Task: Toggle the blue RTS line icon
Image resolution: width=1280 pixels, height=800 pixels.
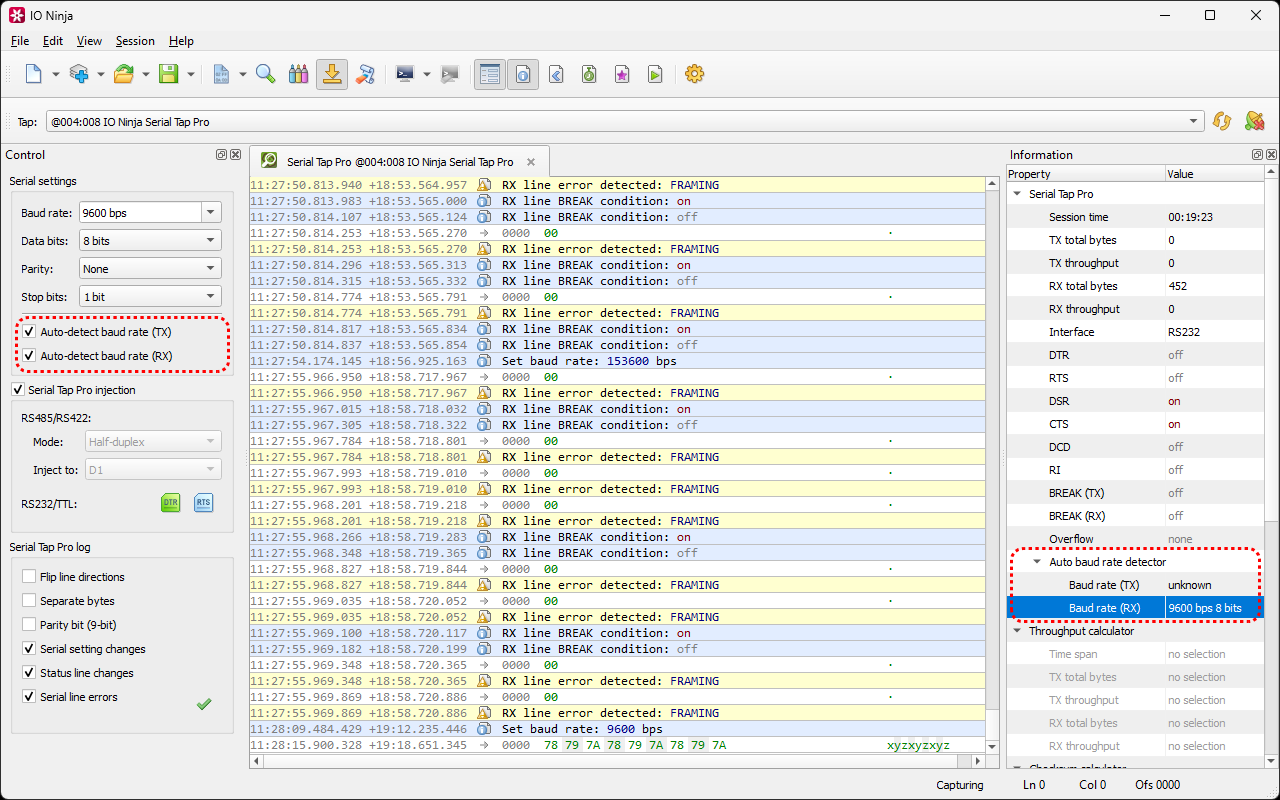Action: (203, 503)
